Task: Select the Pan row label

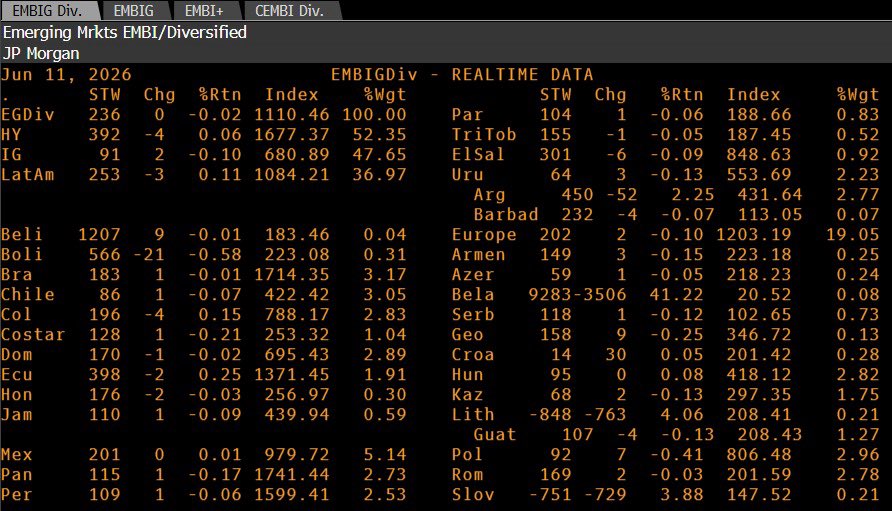Action: pos(16,474)
